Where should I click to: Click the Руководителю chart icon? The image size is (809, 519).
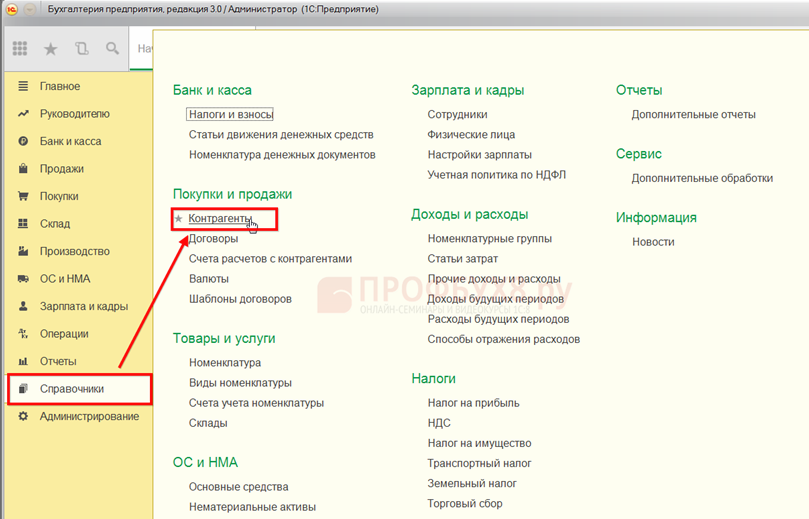point(23,113)
